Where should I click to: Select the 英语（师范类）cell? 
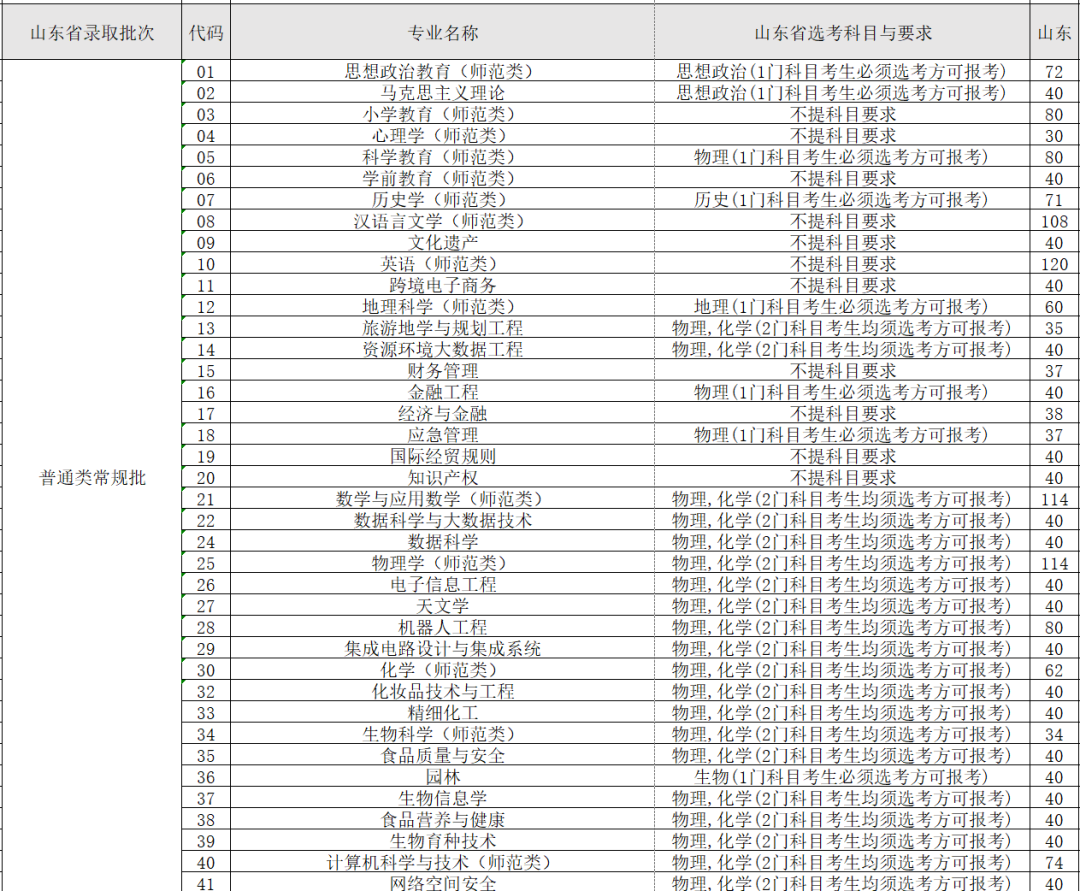[x=442, y=263]
